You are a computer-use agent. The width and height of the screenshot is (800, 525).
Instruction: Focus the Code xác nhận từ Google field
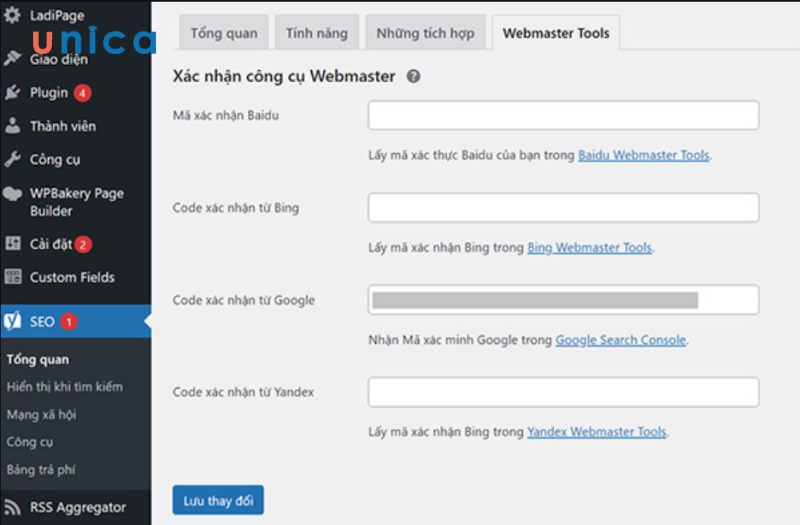(563, 299)
